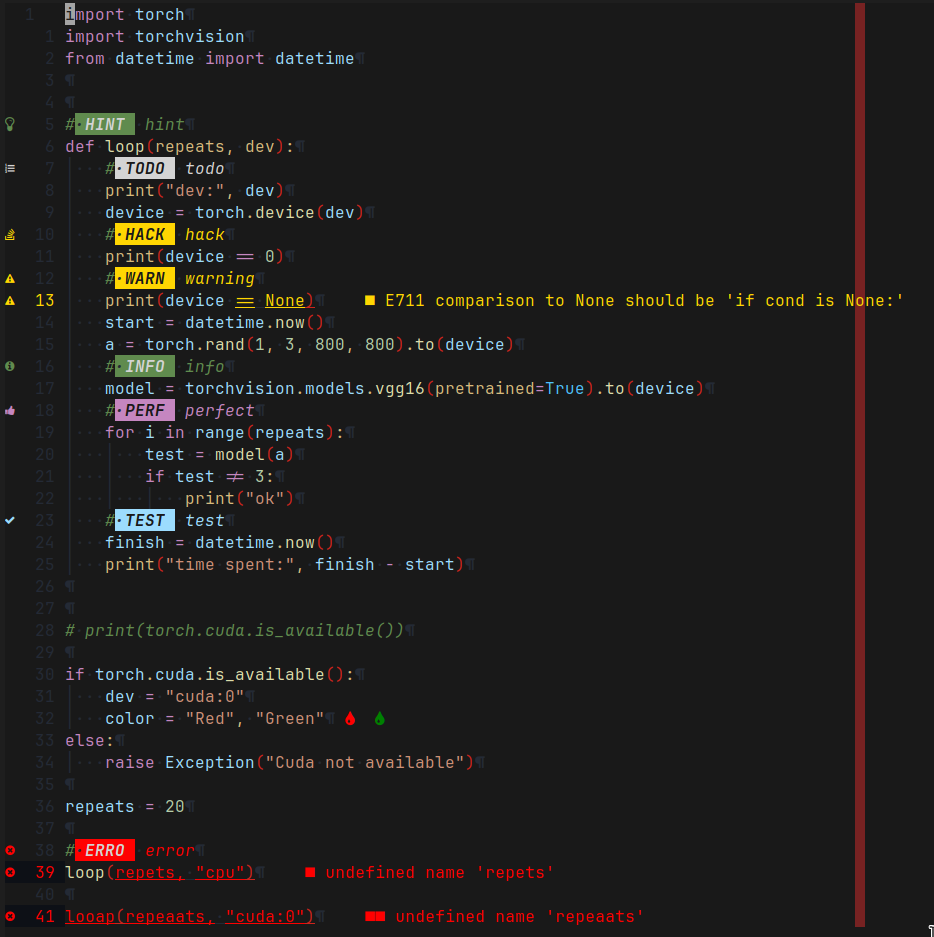Click the warning triangle on line 13
Viewport: 934px width, 937px height.
[9, 300]
